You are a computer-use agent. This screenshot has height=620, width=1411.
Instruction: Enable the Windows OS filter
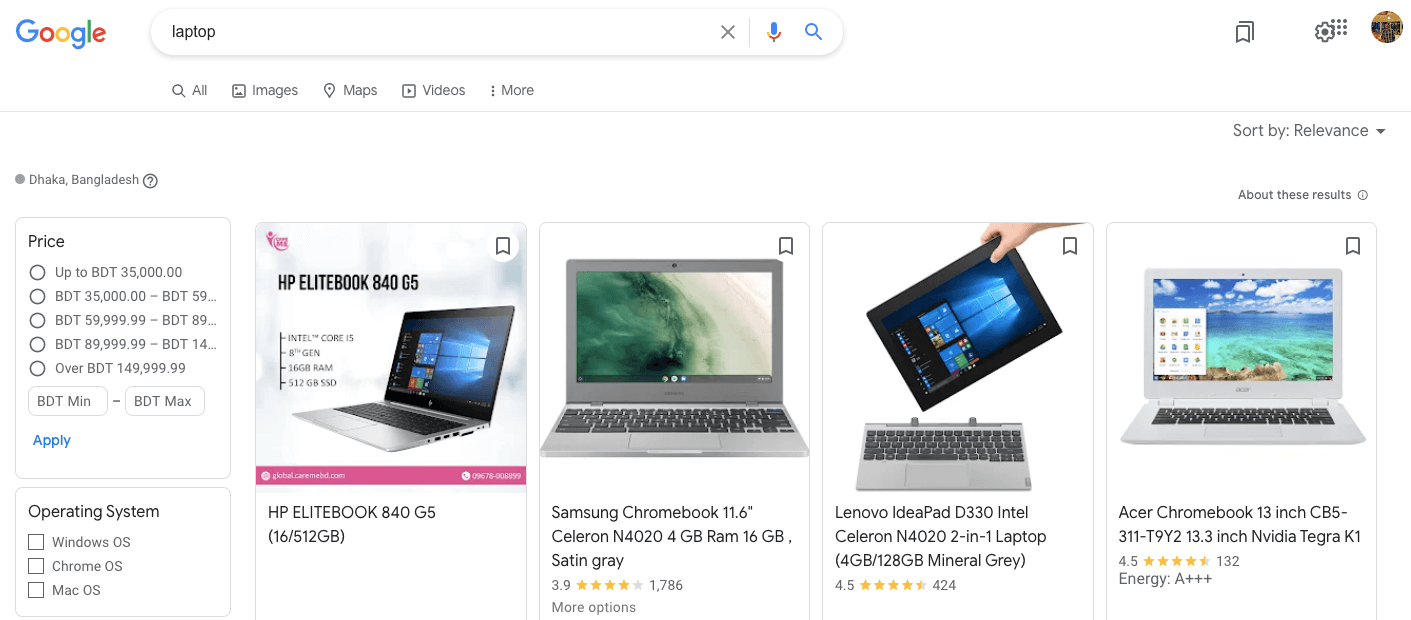pyautogui.click(x=36, y=541)
